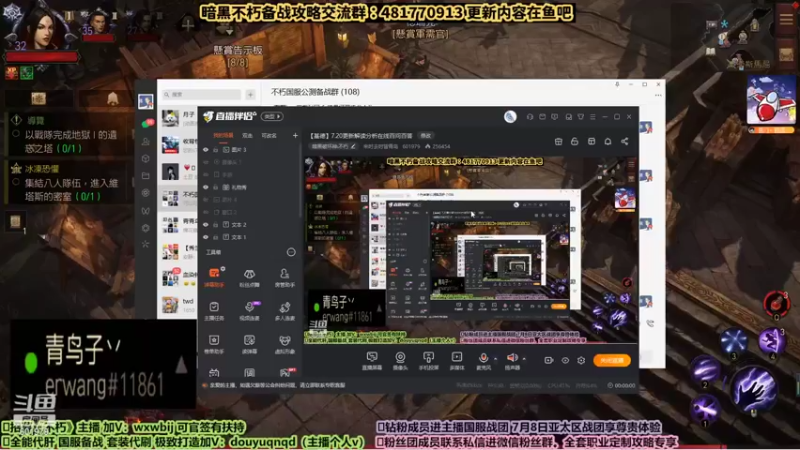800x450 pixels.
Task: Expand the microphone options arrow
Action: coord(495,359)
